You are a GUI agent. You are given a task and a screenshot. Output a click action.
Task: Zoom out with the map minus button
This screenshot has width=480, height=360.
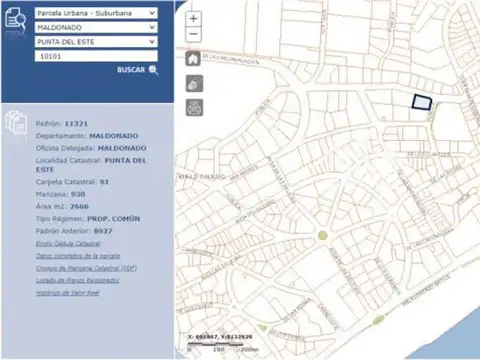click(193, 34)
